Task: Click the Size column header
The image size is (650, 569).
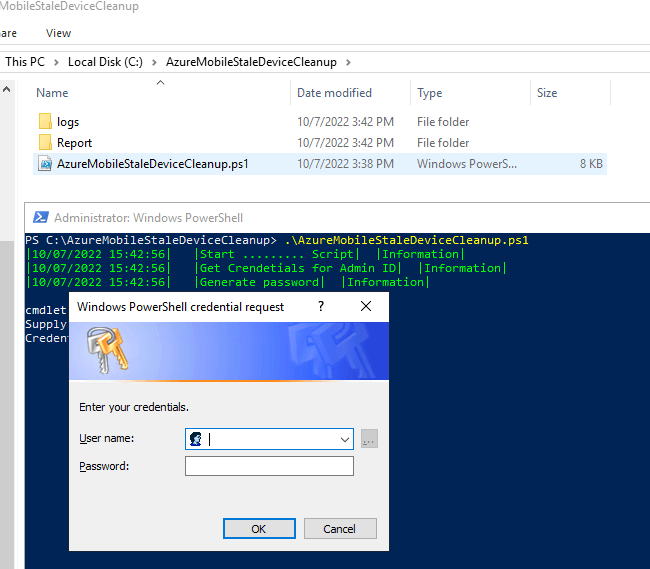Action: [x=547, y=93]
